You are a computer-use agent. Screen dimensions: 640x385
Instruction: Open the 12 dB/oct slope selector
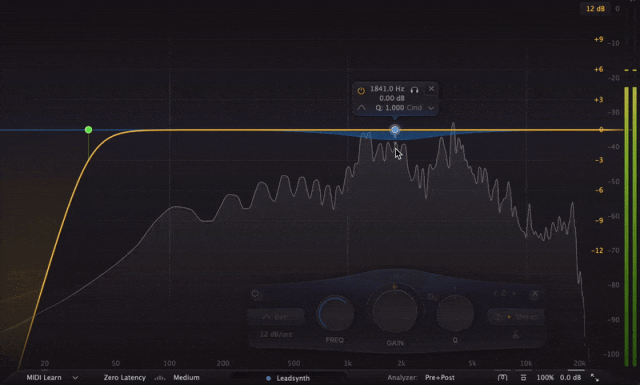click(x=276, y=334)
